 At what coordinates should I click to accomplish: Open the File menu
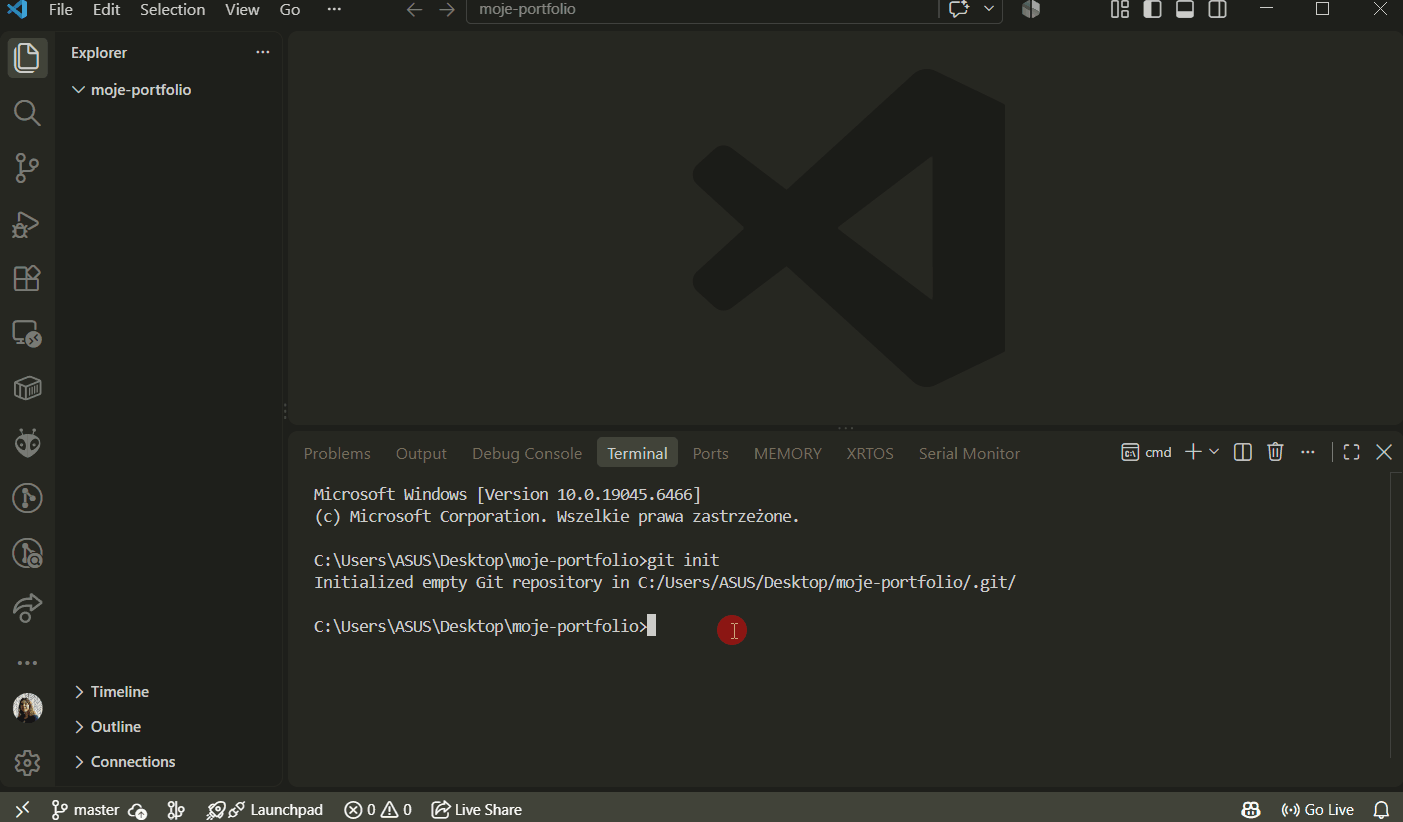[x=61, y=10]
